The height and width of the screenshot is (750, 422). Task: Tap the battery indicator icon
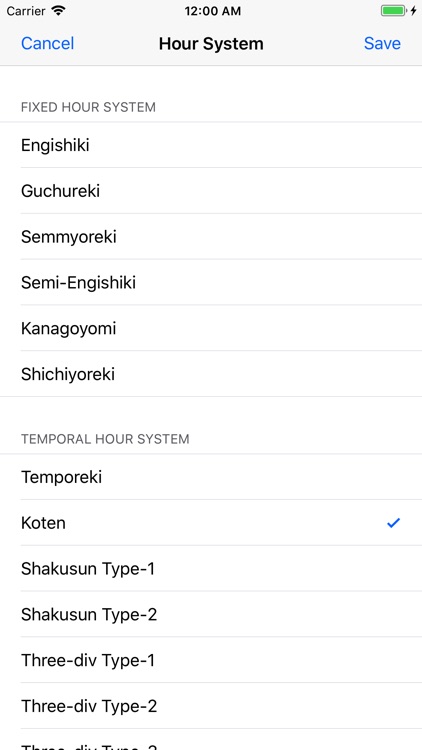(x=393, y=11)
